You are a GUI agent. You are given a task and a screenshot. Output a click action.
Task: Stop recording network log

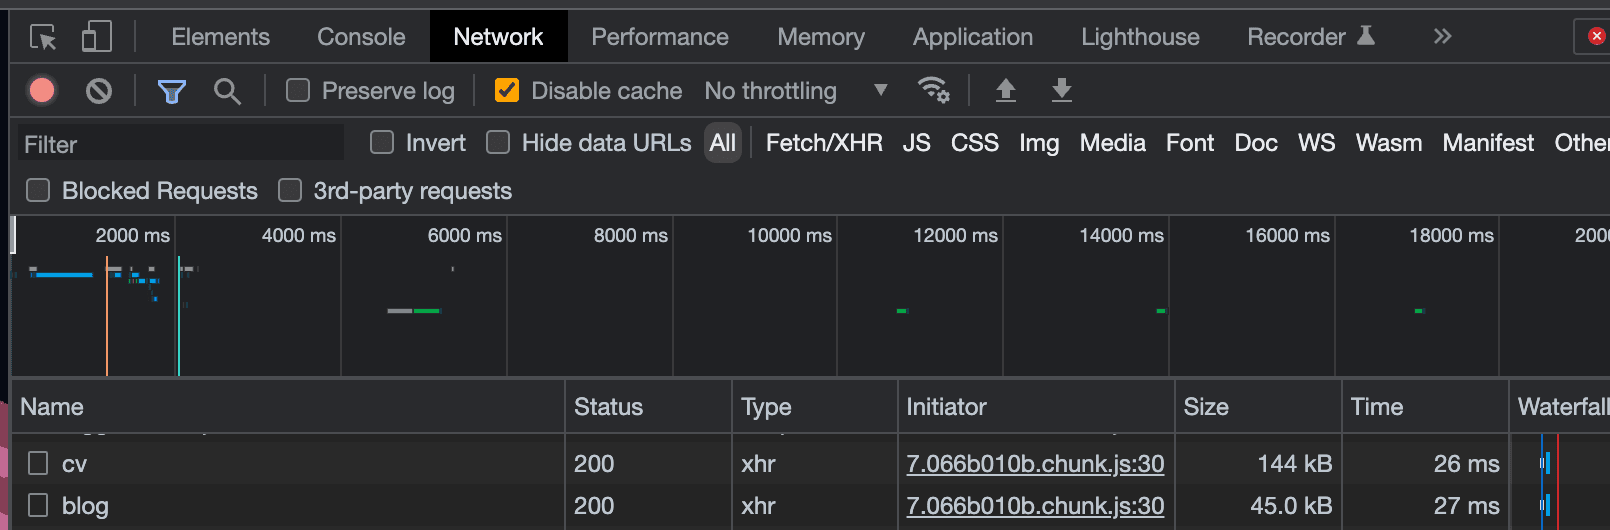tap(42, 91)
